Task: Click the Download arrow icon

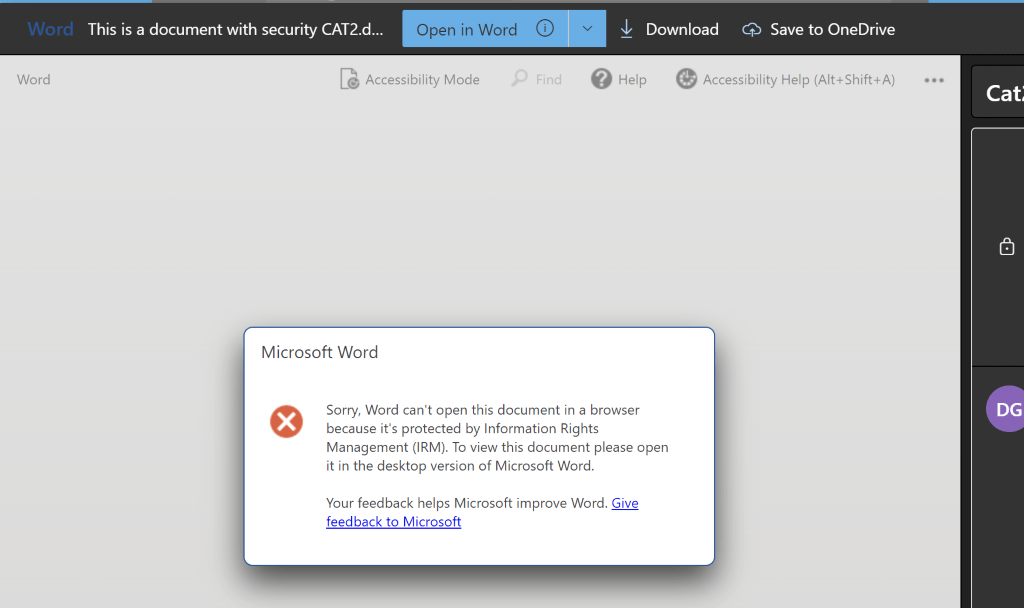Action: (627, 29)
